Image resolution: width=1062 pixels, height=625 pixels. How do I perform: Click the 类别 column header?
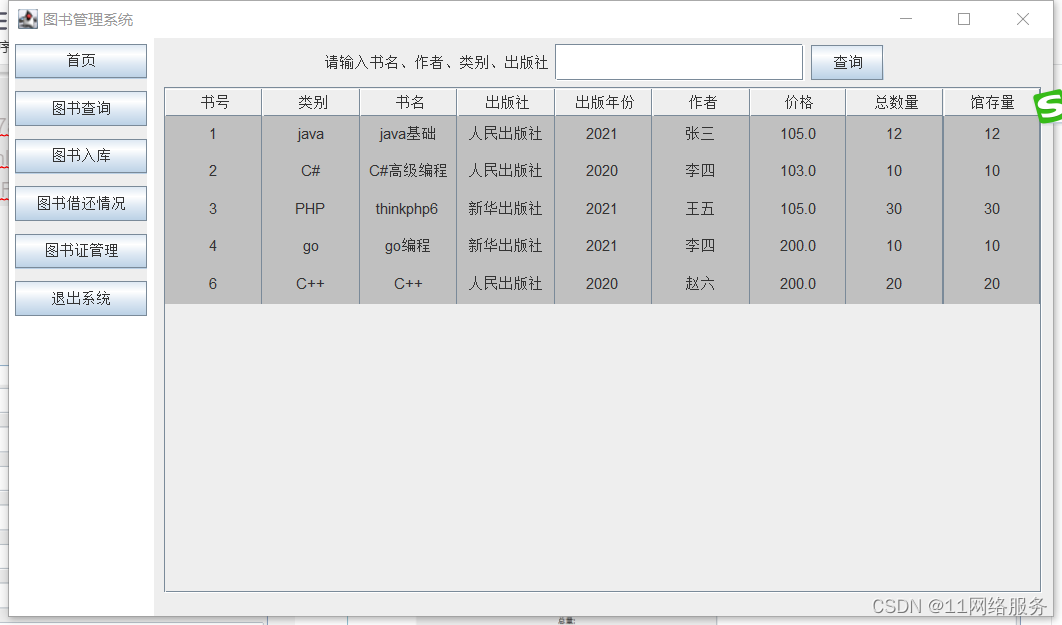point(311,102)
